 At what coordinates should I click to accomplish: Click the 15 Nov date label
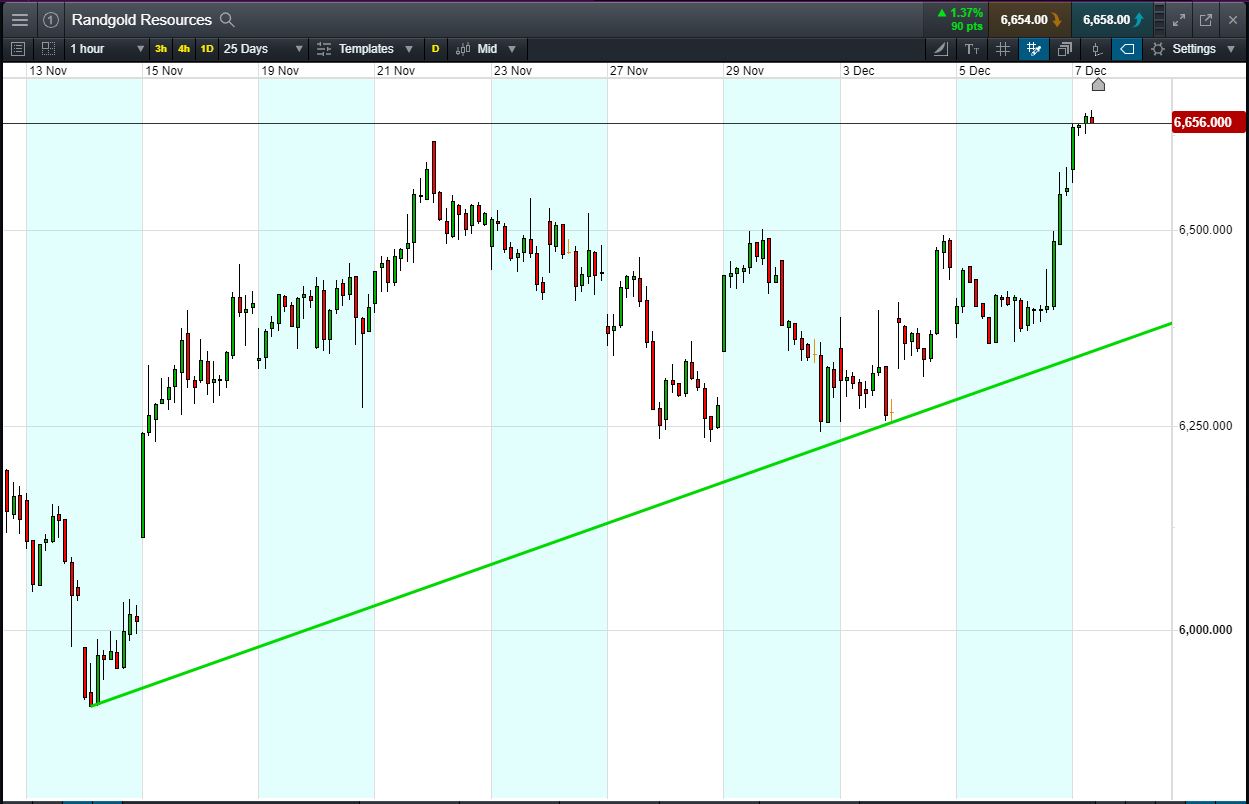coord(164,70)
